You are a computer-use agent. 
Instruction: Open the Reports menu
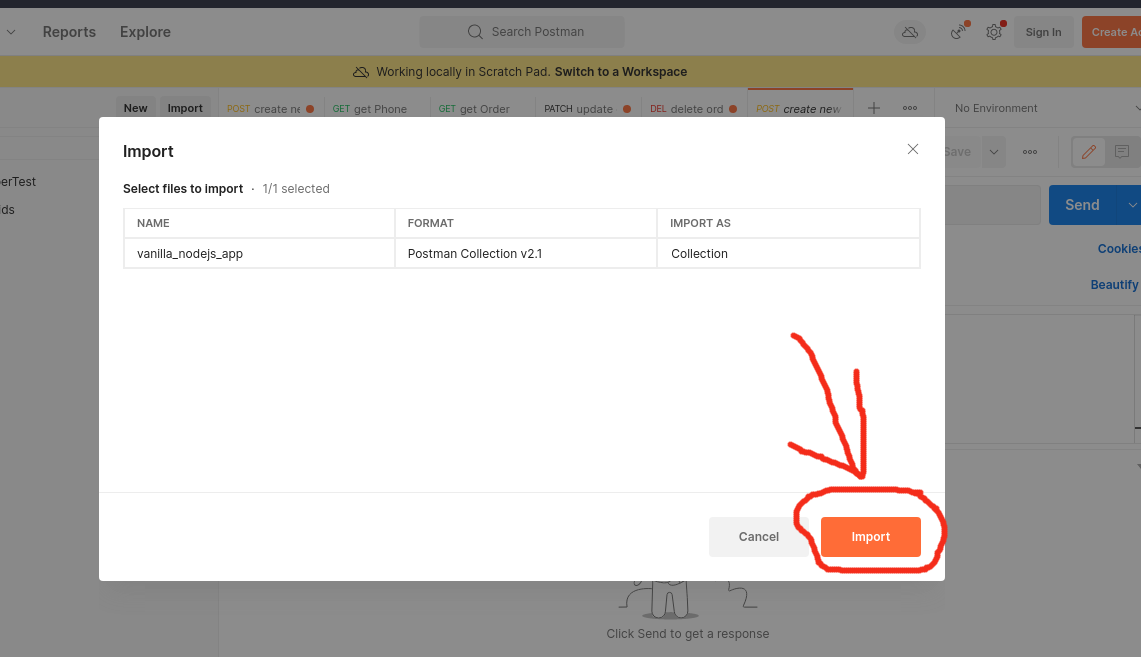[x=69, y=32]
